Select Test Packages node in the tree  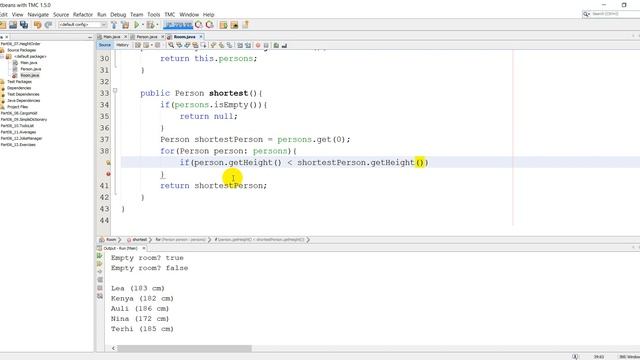pos(19,82)
